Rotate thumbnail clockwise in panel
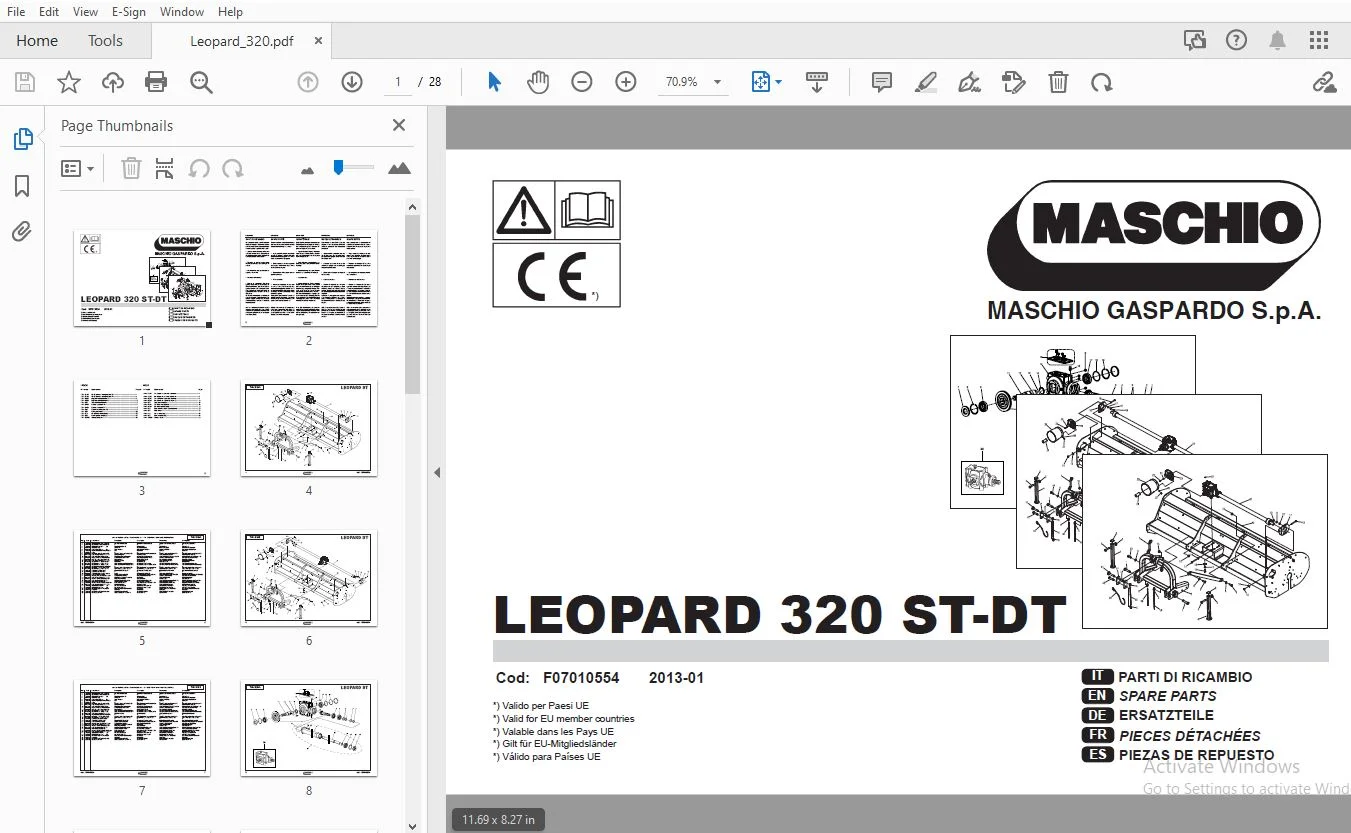This screenshot has height=833, width=1351. pos(233,169)
